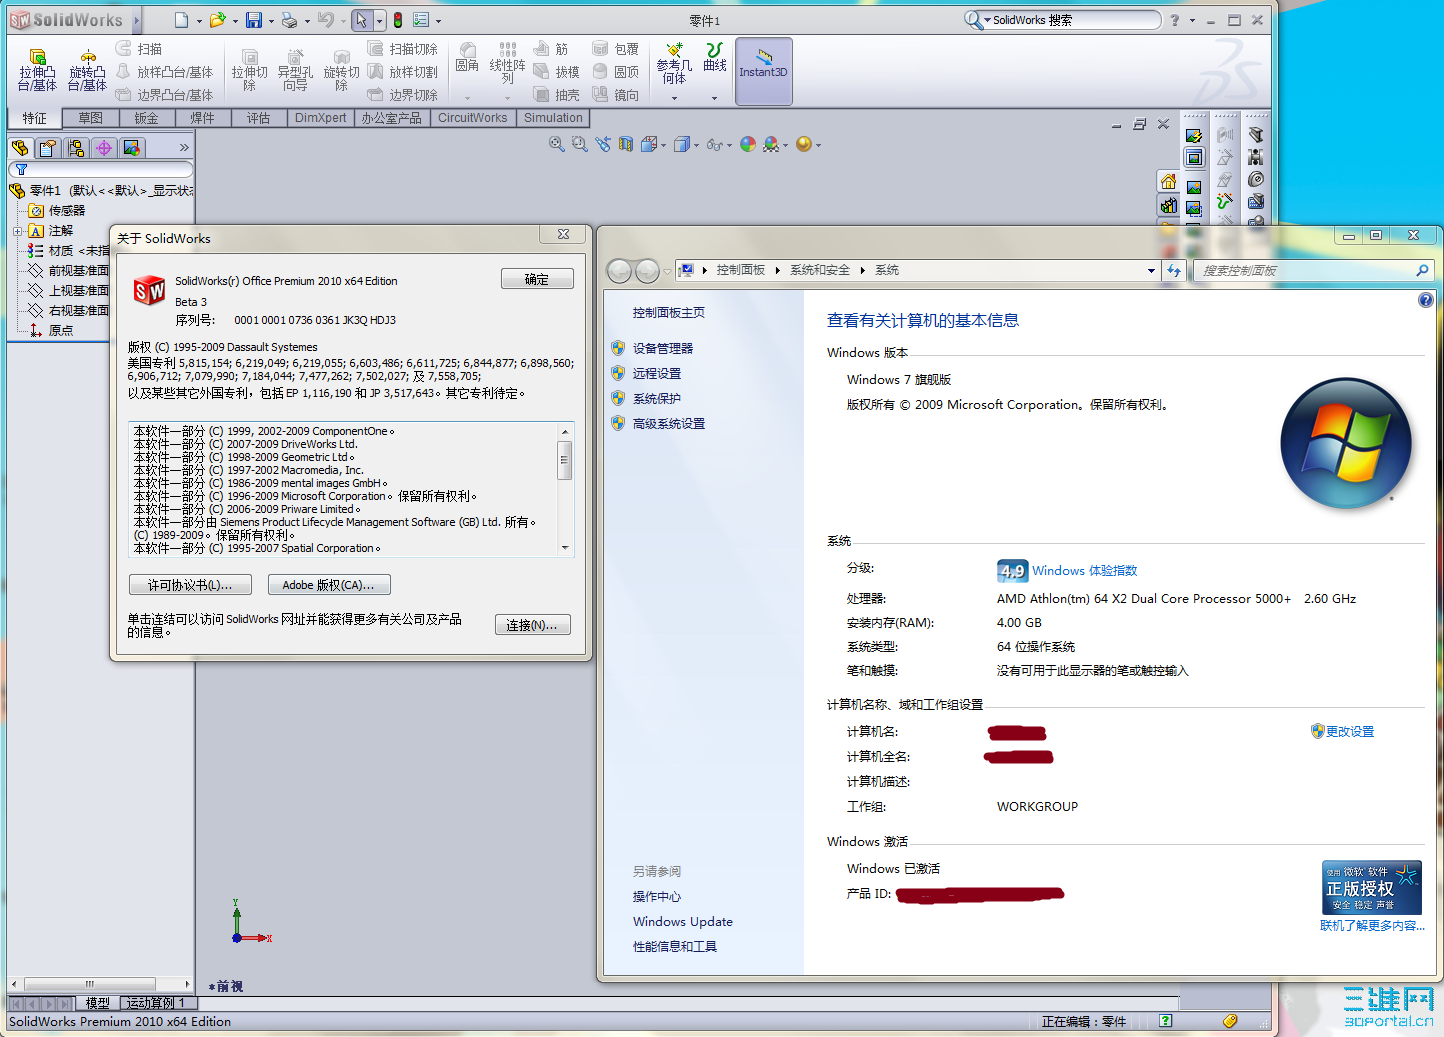The image size is (1444, 1037).
Task: Open address bar history dropdown in System window
Action: (x=1151, y=271)
